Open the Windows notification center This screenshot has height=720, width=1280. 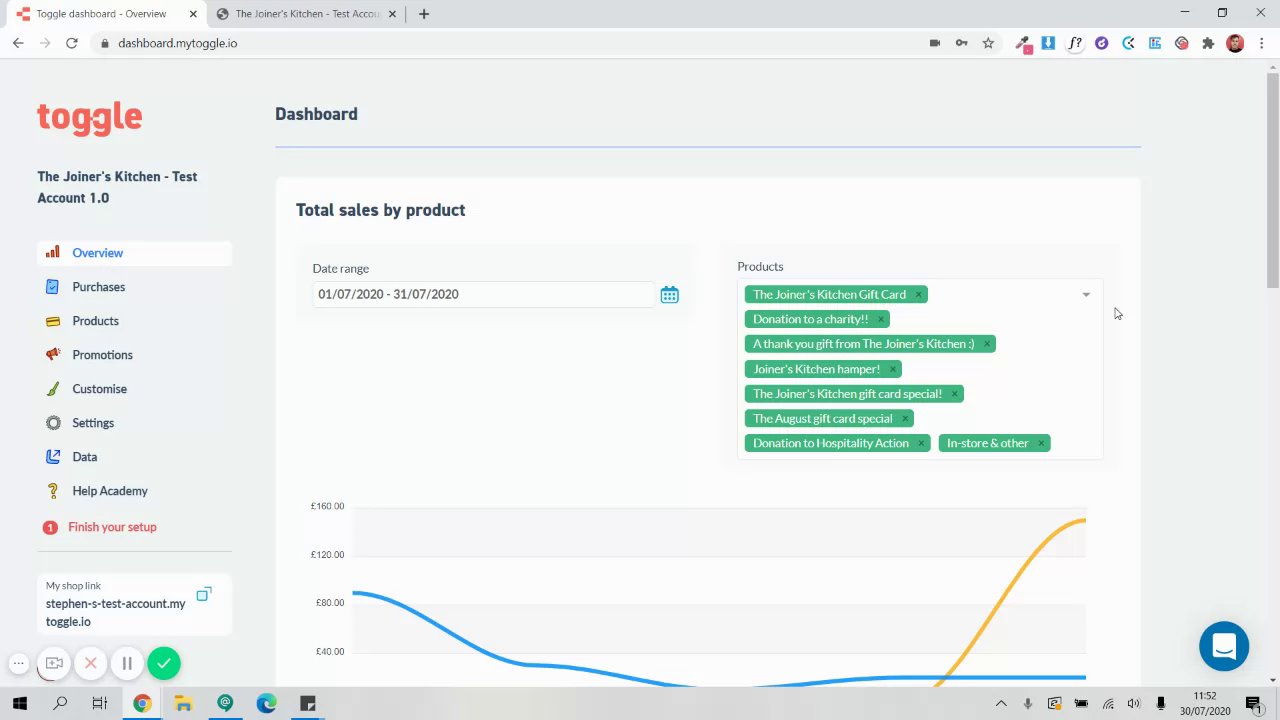point(1253,704)
